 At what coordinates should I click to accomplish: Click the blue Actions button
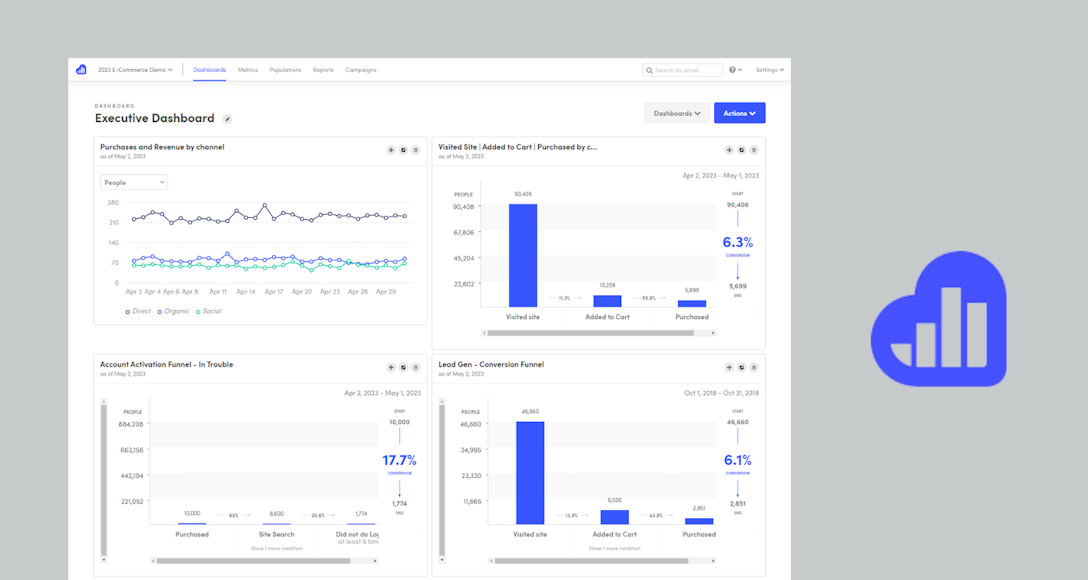(x=739, y=113)
